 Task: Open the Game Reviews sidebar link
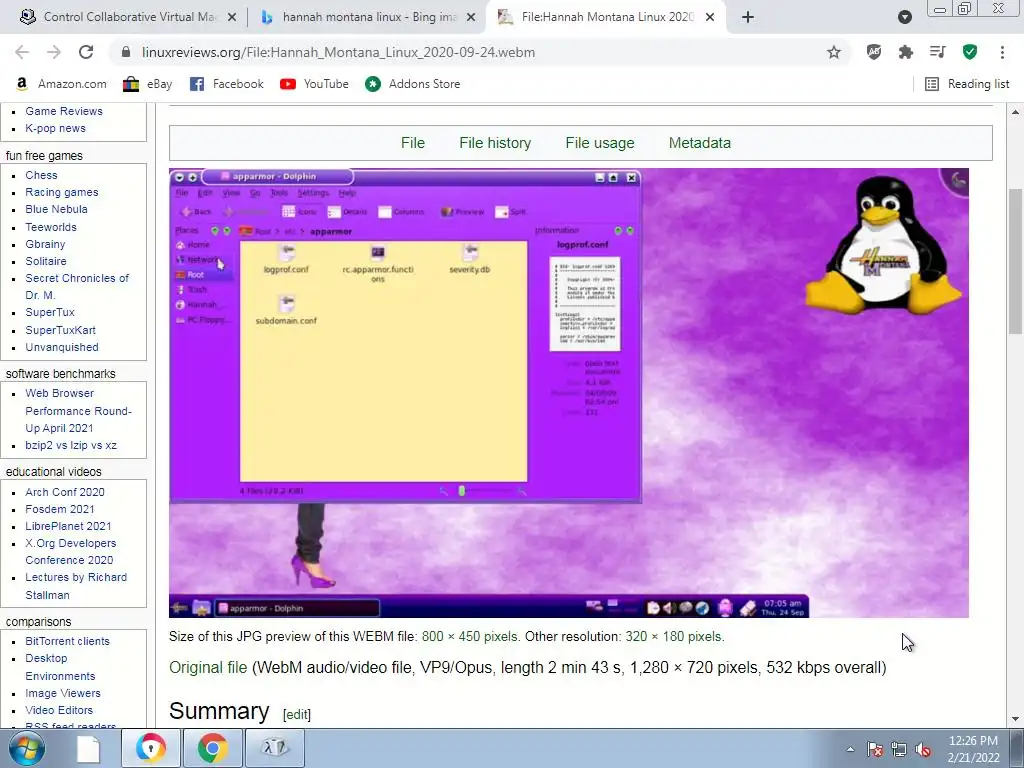click(x=64, y=111)
